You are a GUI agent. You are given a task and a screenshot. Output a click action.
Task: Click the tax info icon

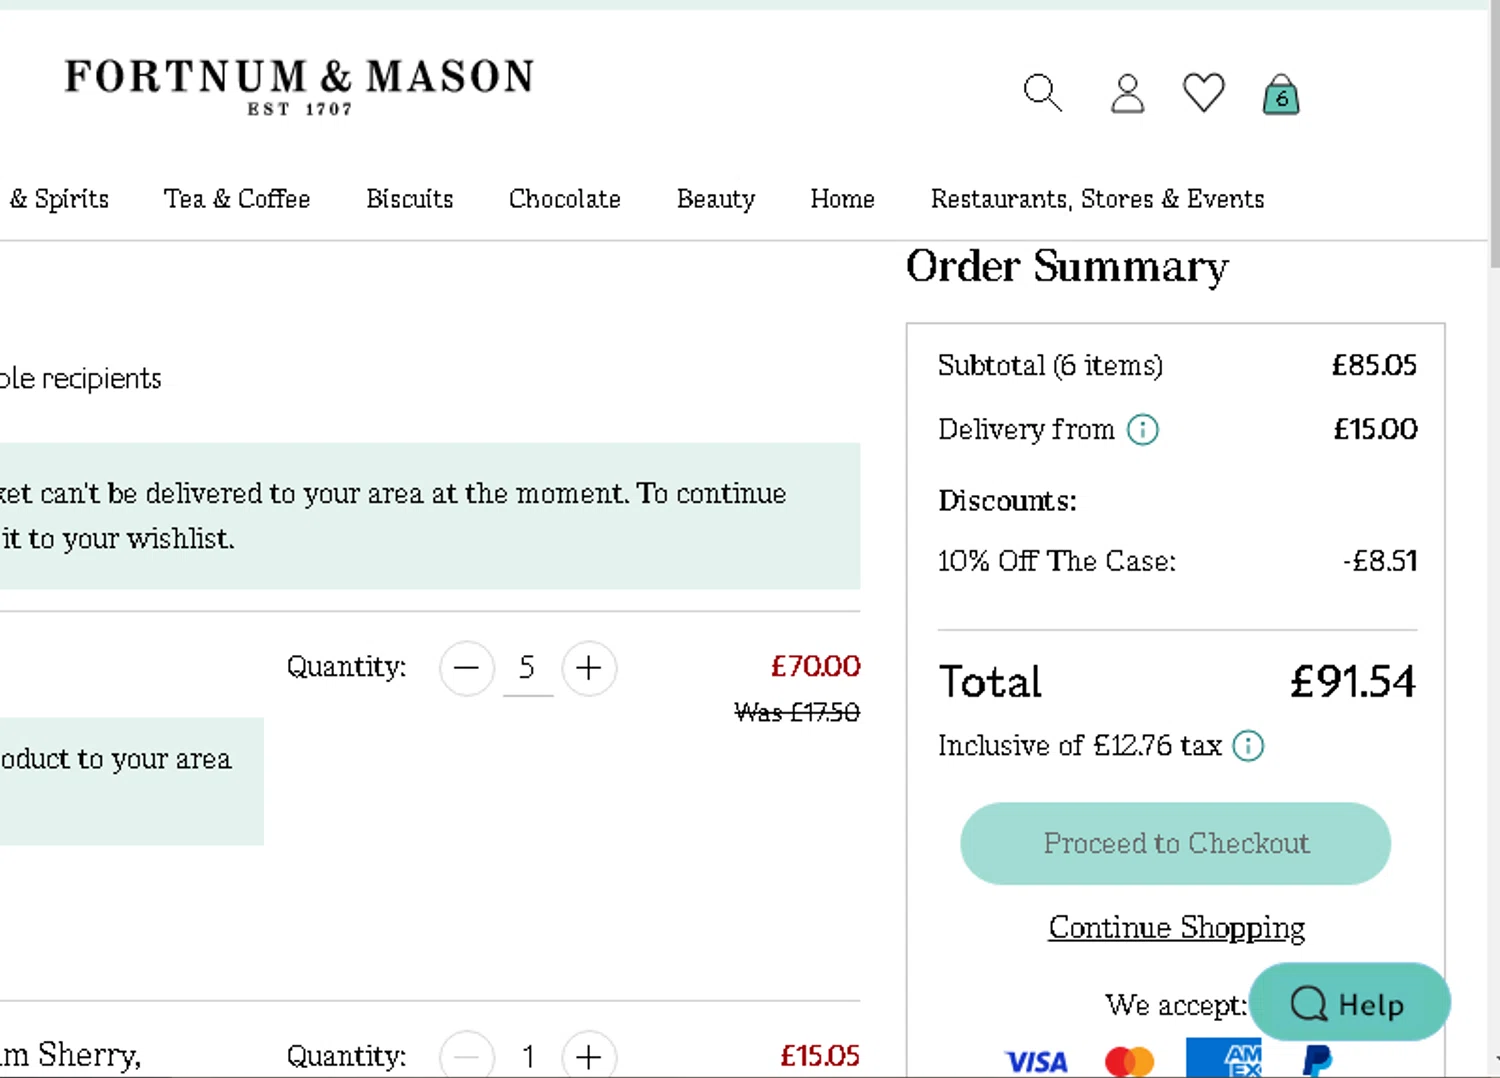coord(1248,746)
